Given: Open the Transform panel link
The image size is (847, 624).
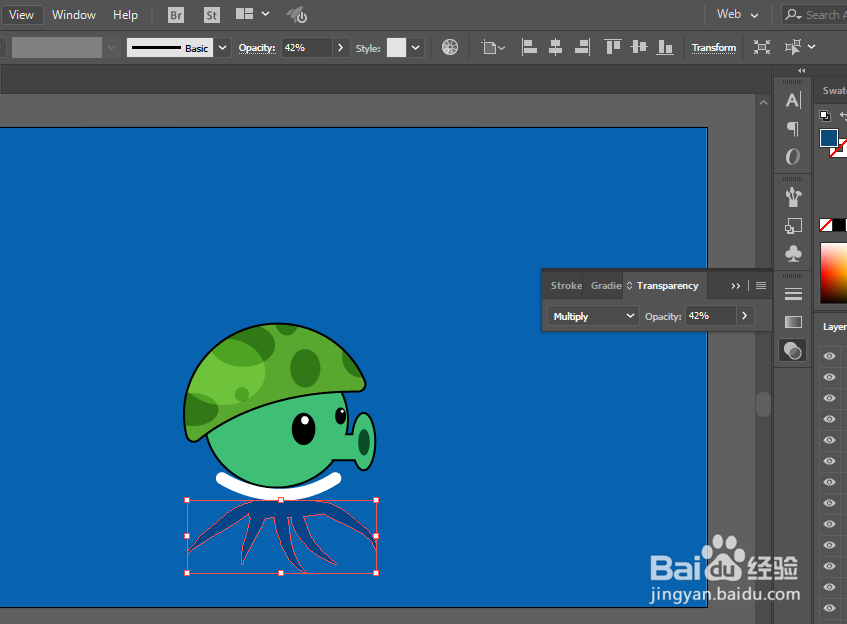Looking at the screenshot, I should tap(714, 48).
